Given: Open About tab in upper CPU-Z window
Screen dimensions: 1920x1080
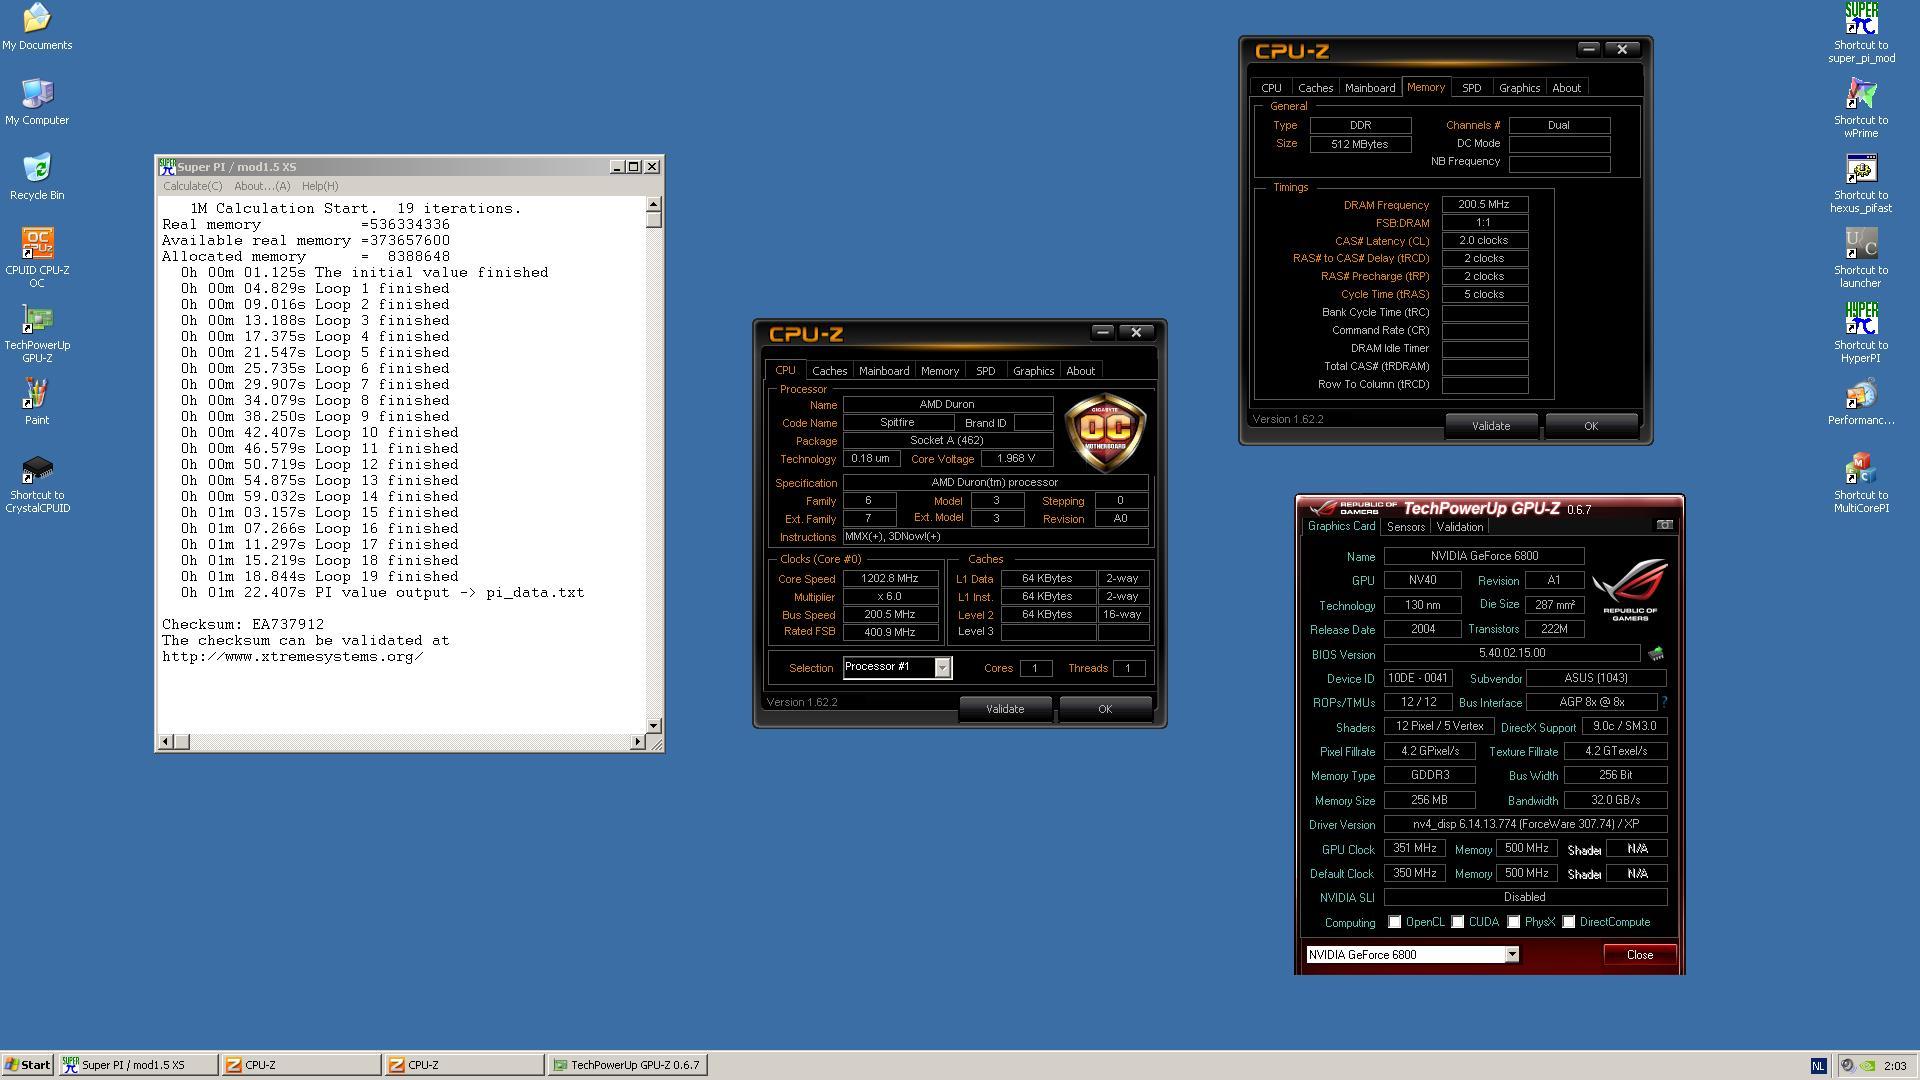Looking at the screenshot, I should pos(1566,88).
